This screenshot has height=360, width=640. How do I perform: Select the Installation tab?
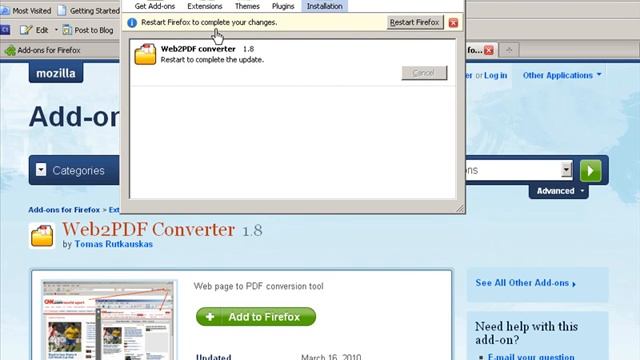point(324,6)
